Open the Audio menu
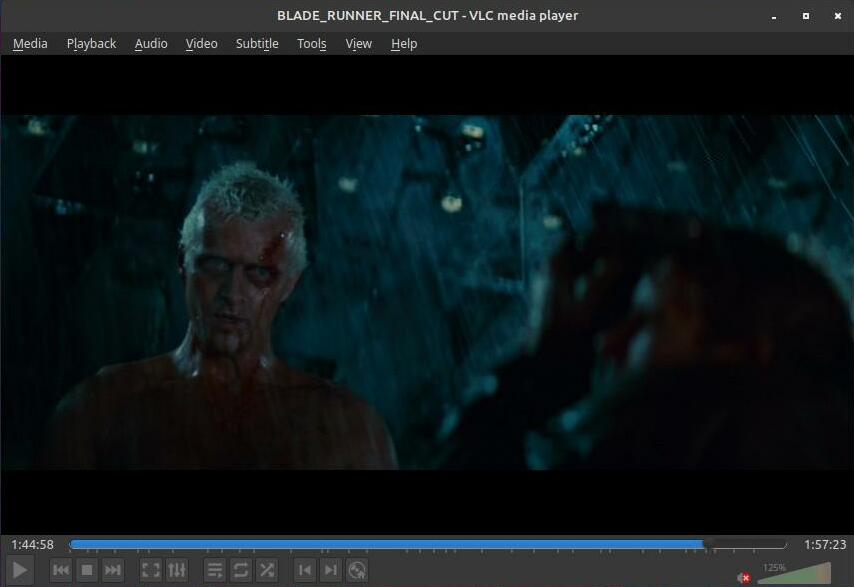 click(151, 44)
